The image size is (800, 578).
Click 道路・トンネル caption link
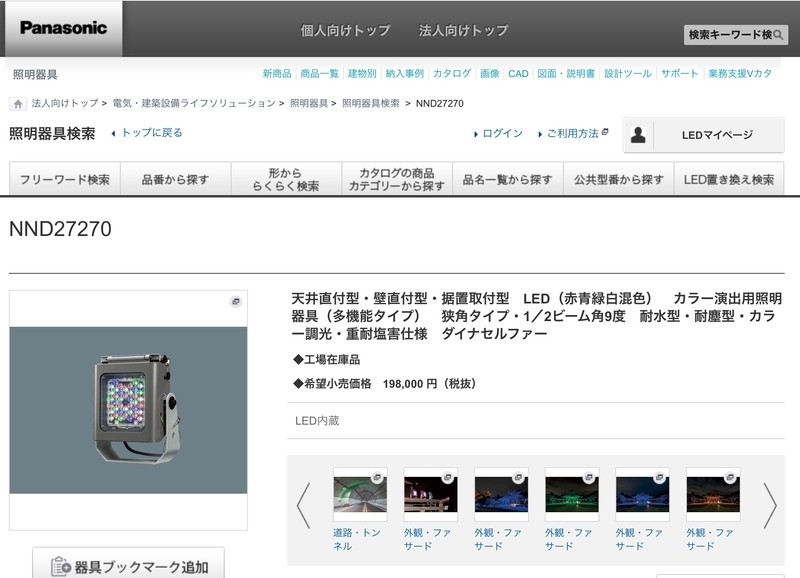tap(357, 539)
